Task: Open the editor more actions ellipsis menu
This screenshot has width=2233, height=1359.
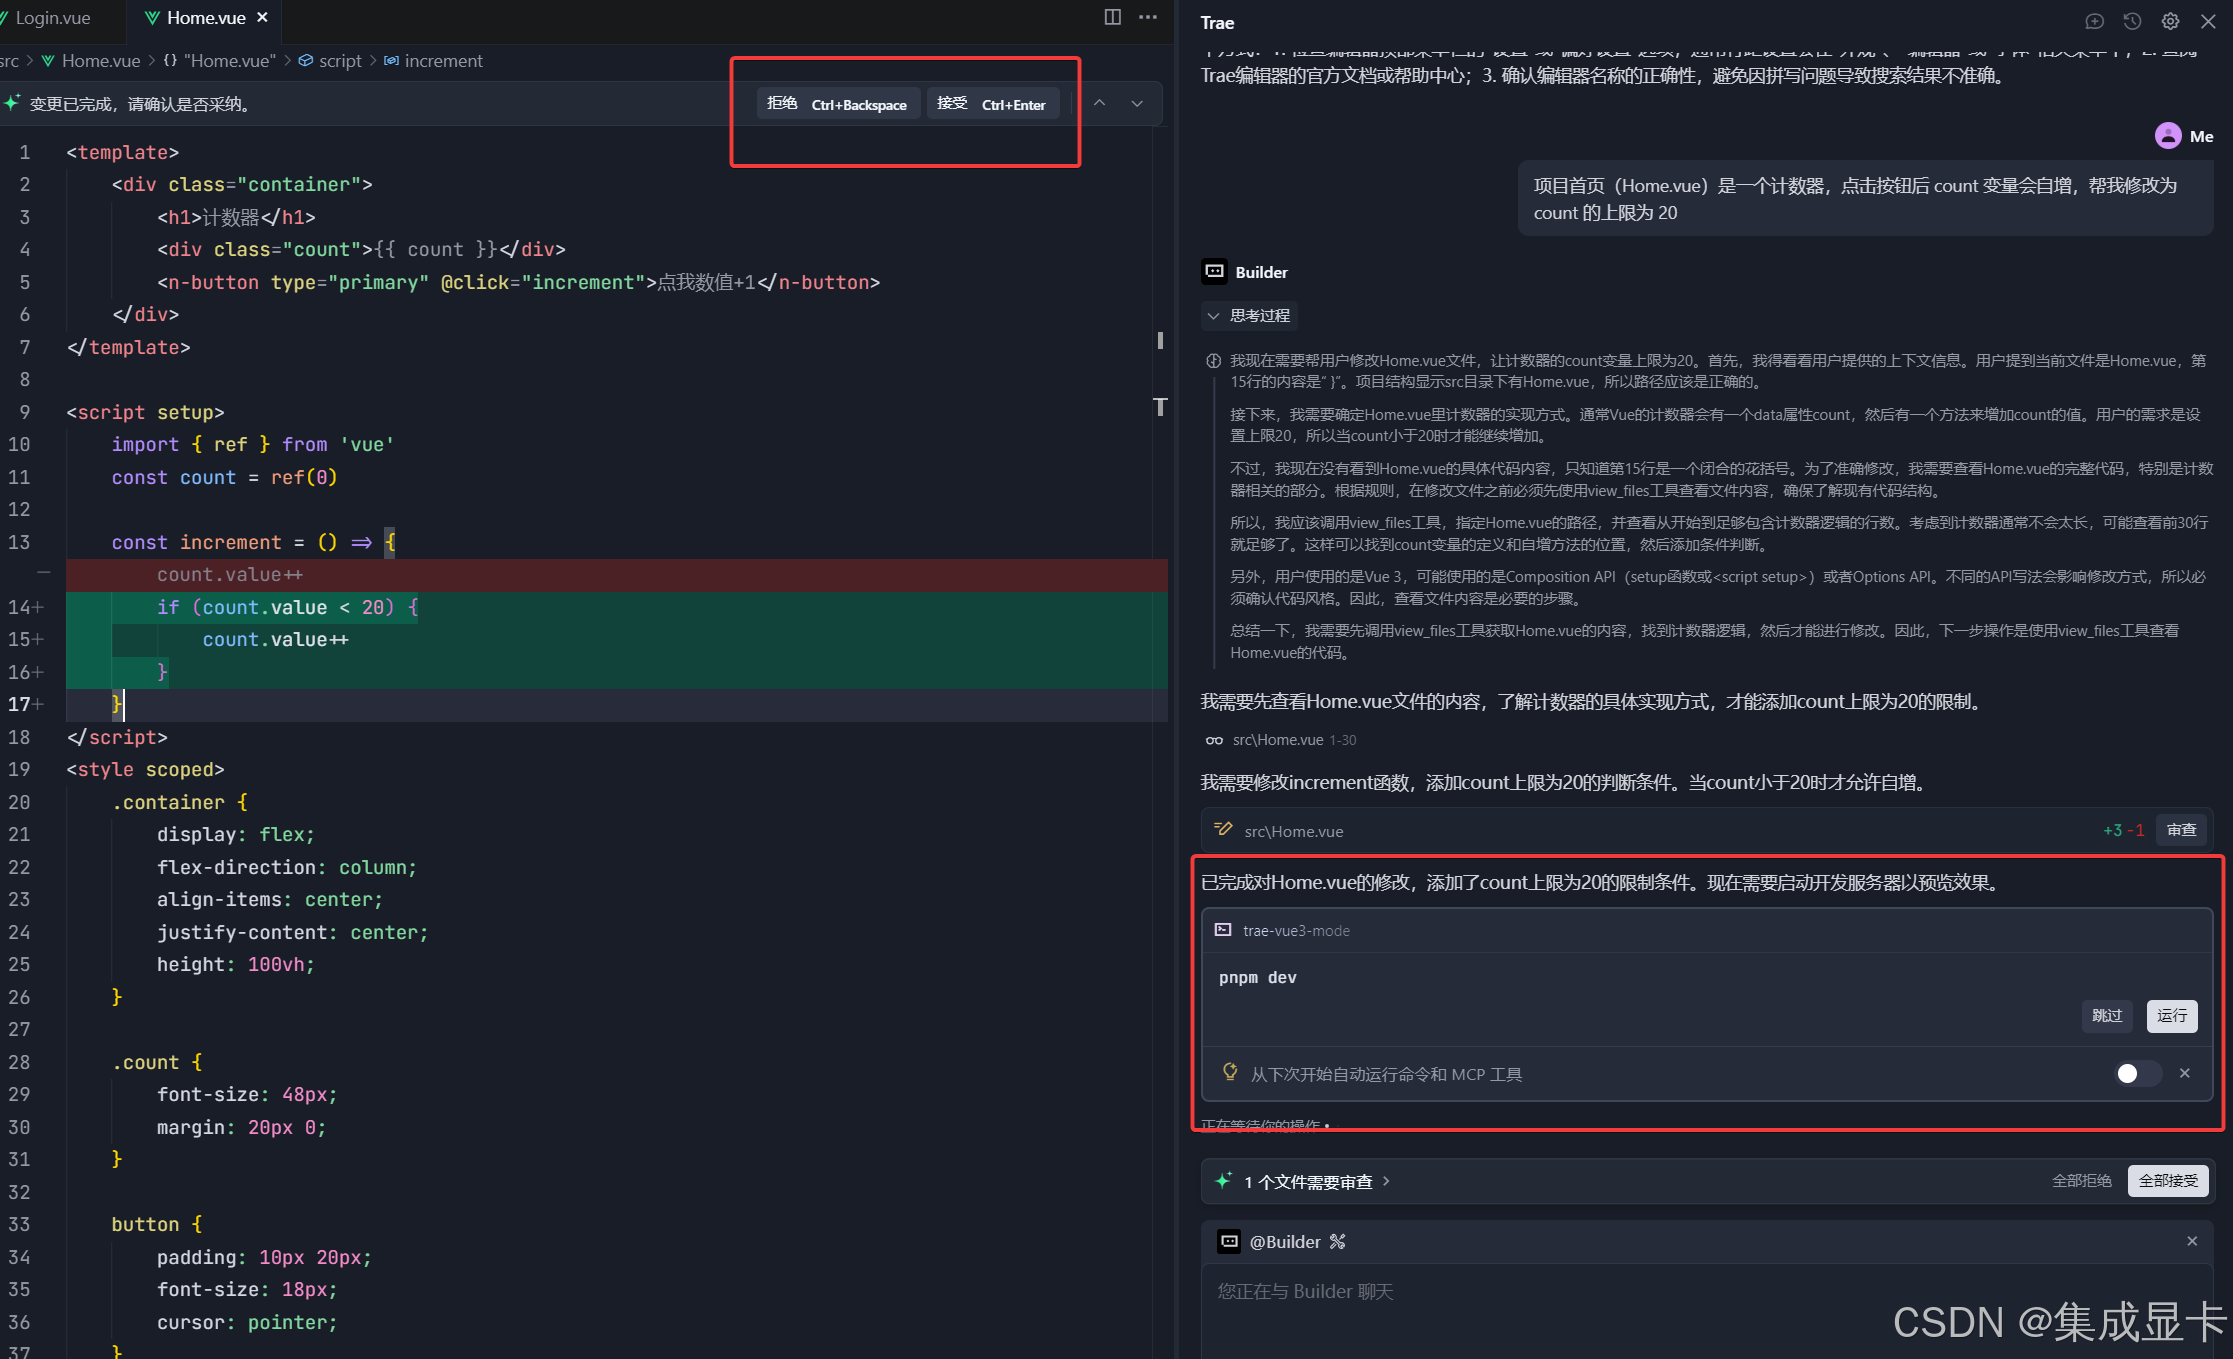Action: [1148, 17]
